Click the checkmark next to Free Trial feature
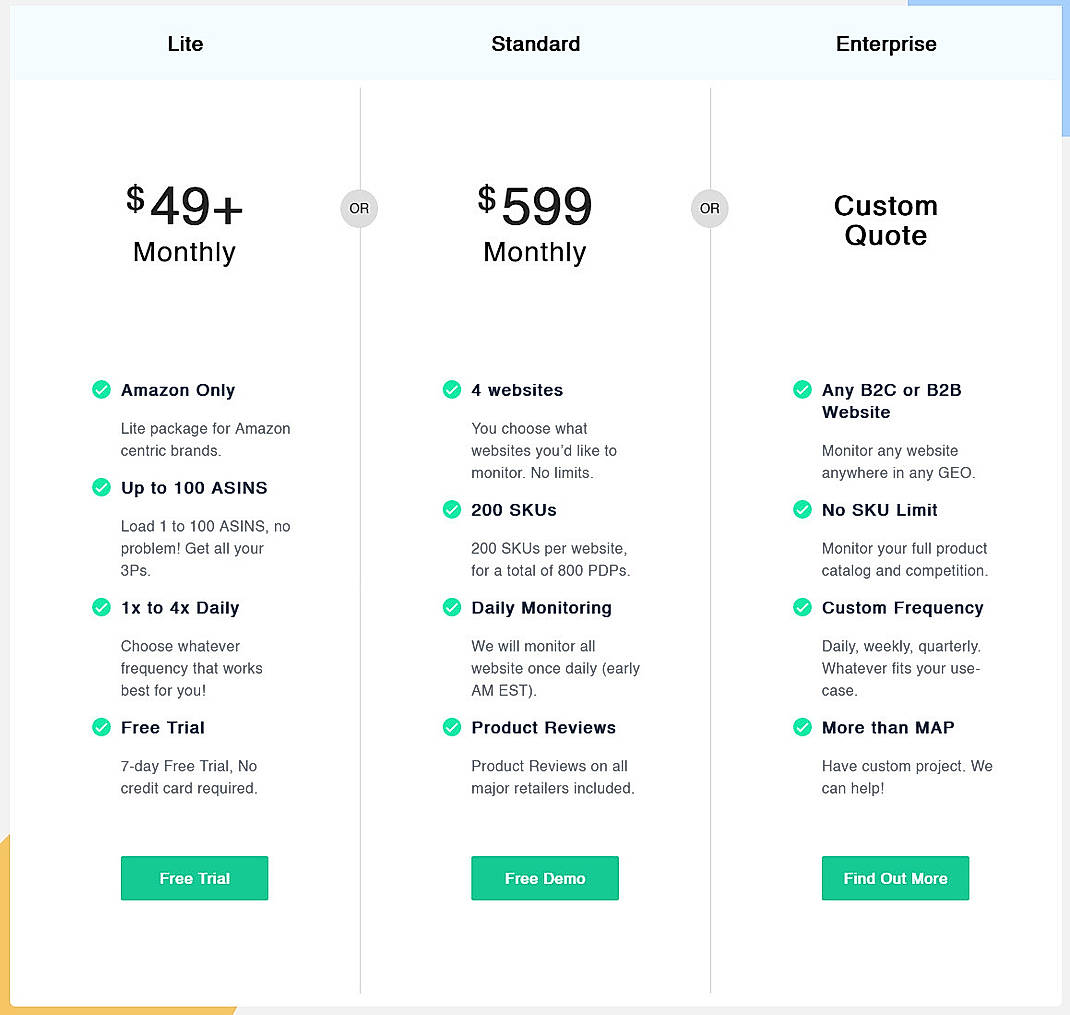This screenshot has width=1070, height=1015. 101,727
